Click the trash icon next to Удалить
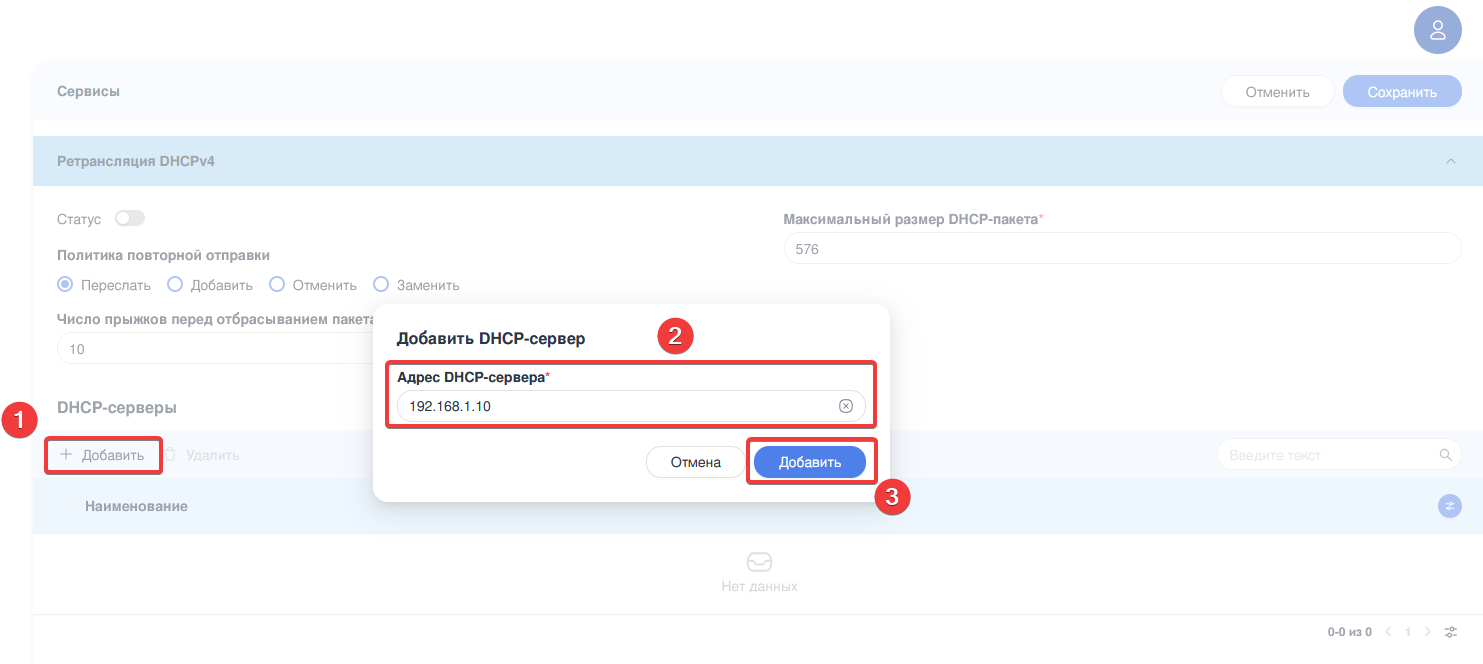The height and width of the screenshot is (664, 1483). [x=170, y=455]
